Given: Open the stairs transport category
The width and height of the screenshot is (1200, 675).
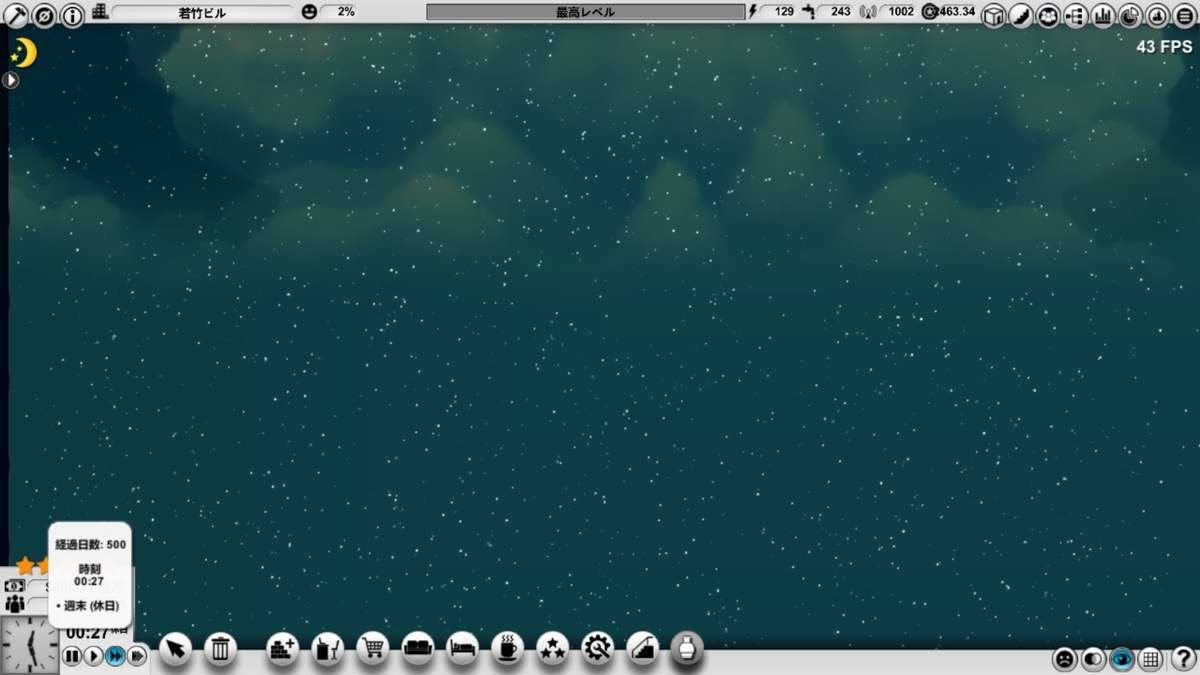Looking at the screenshot, I should [x=642, y=649].
